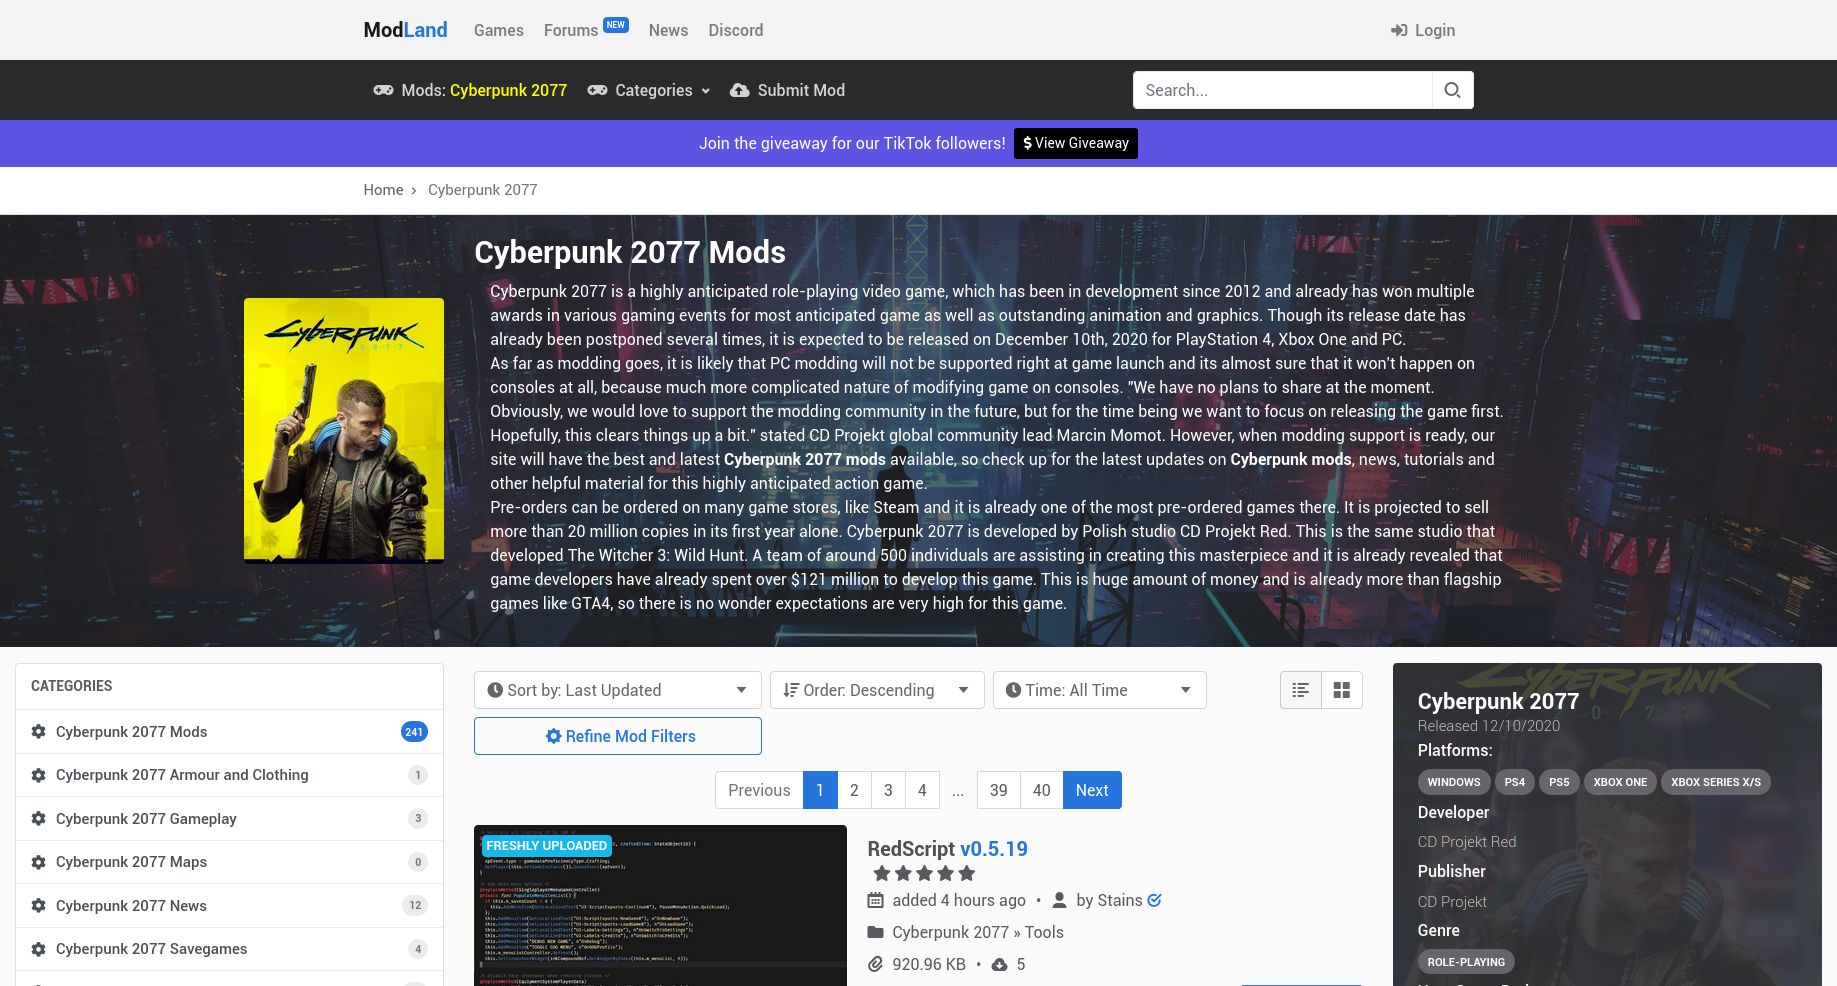
Task: Go to page 39 in pagination
Action: click(x=998, y=790)
